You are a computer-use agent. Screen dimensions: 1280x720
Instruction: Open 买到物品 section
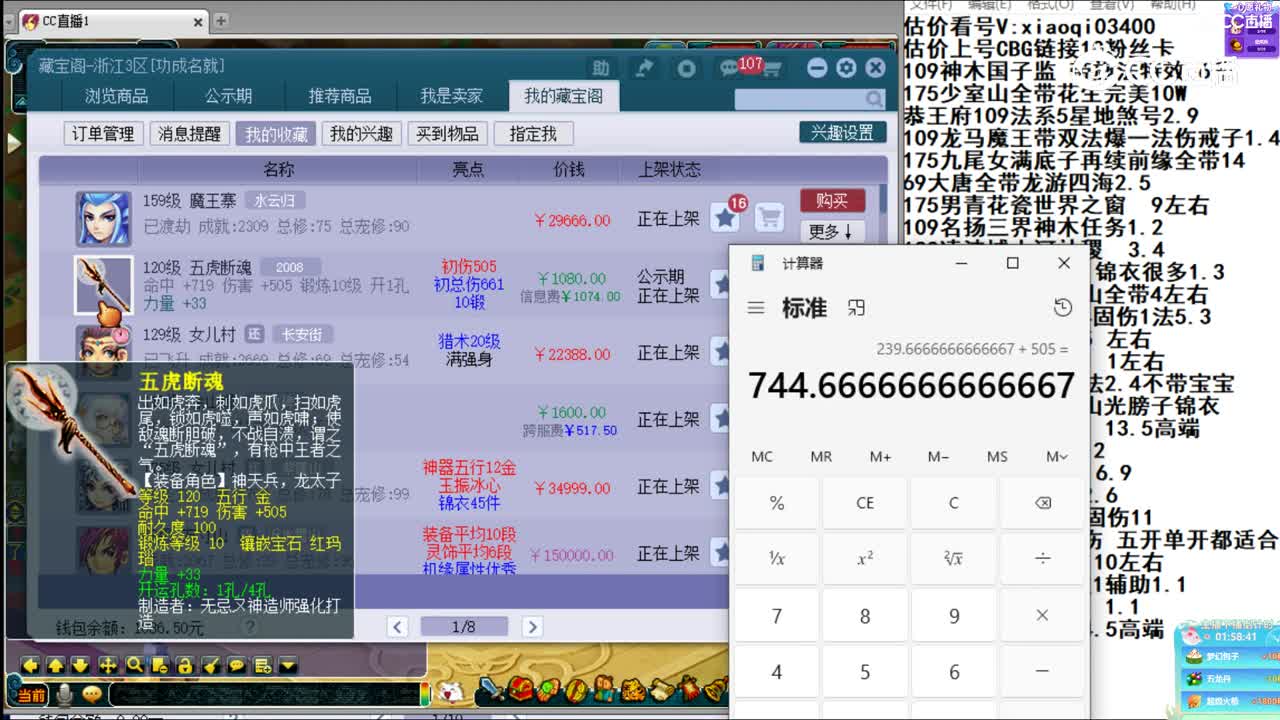(447, 134)
